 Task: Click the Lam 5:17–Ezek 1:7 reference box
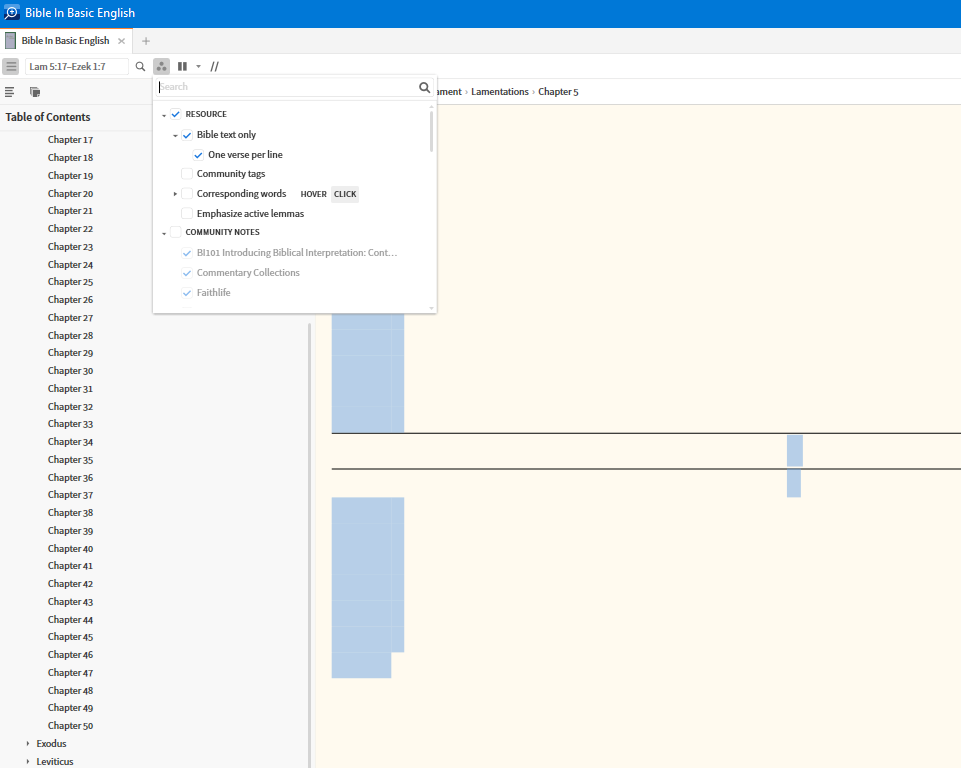pyautogui.click(x=77, y=66)
